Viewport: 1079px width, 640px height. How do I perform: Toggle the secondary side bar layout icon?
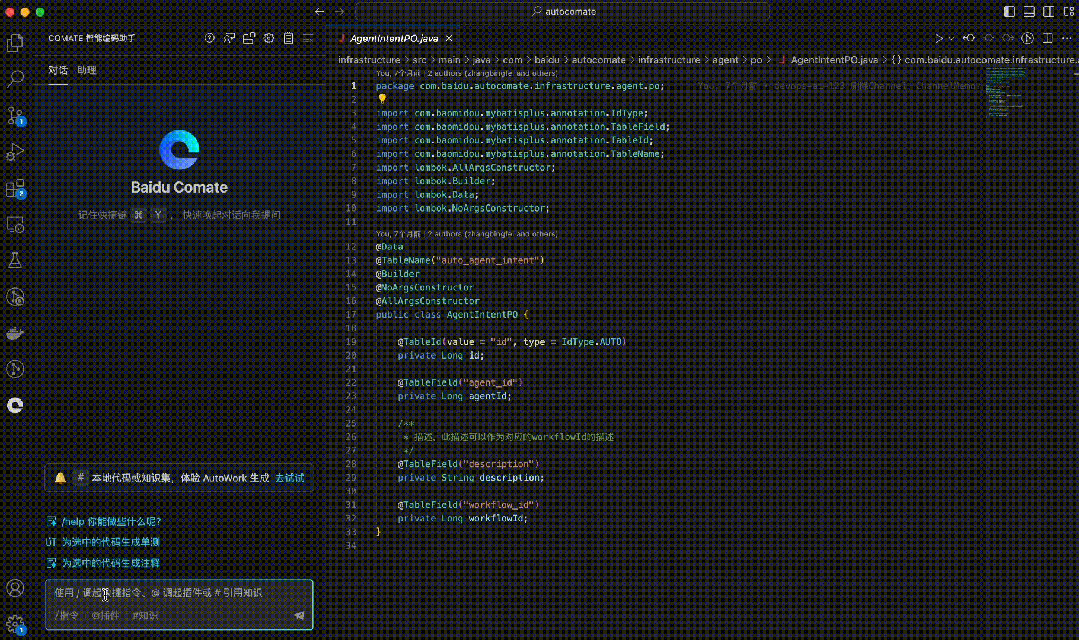[x=1048, y=12]
